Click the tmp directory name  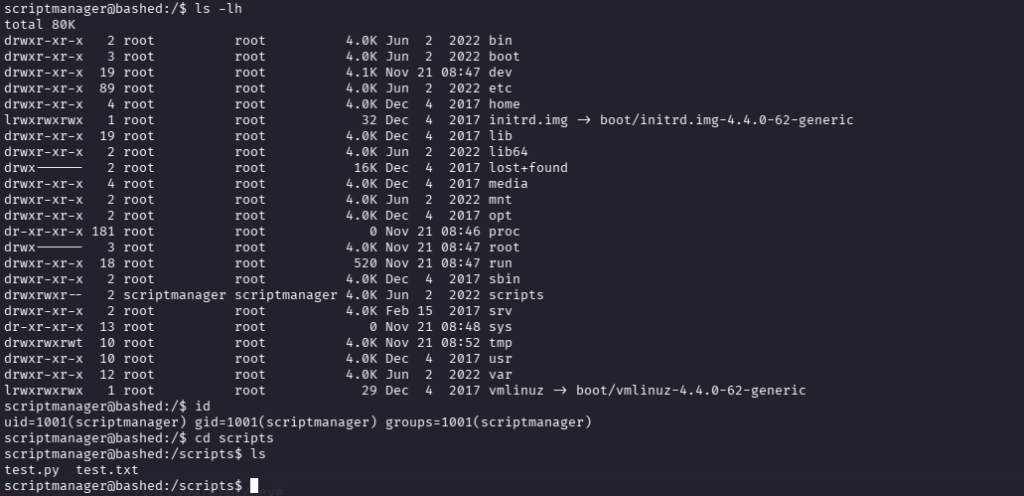[x=501, y=342]
